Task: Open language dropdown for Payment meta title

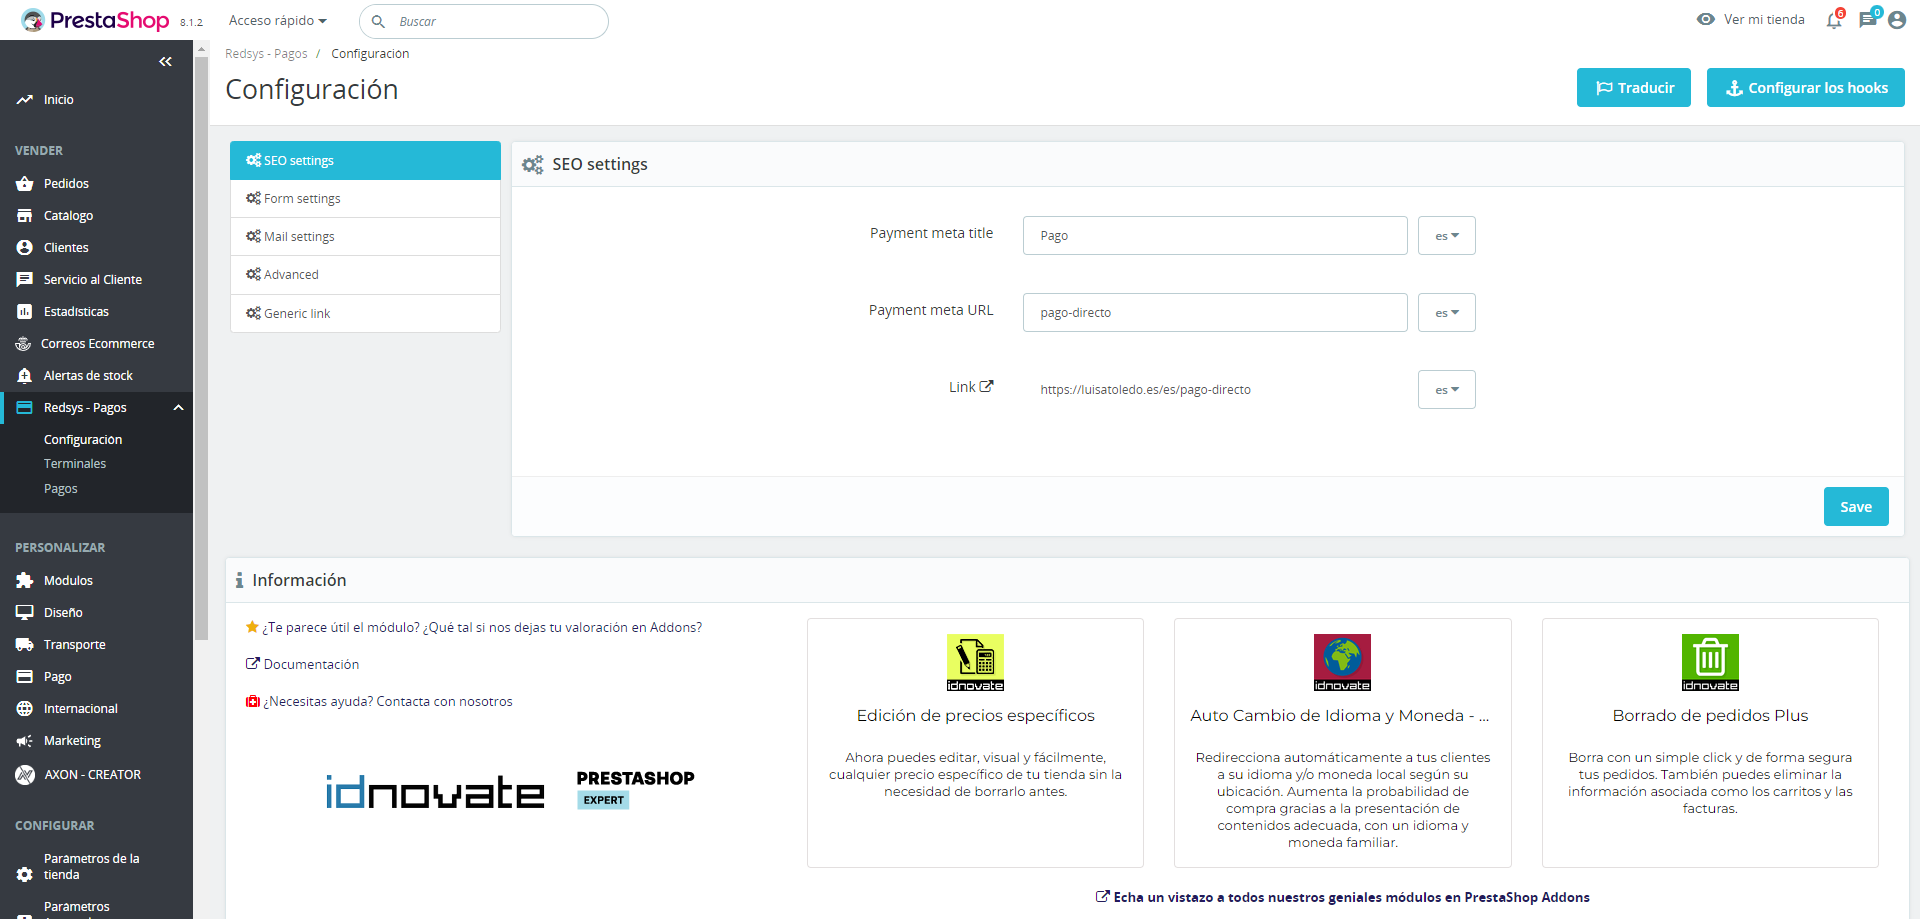Action: pyautogui.click(x=1447, y=236)
